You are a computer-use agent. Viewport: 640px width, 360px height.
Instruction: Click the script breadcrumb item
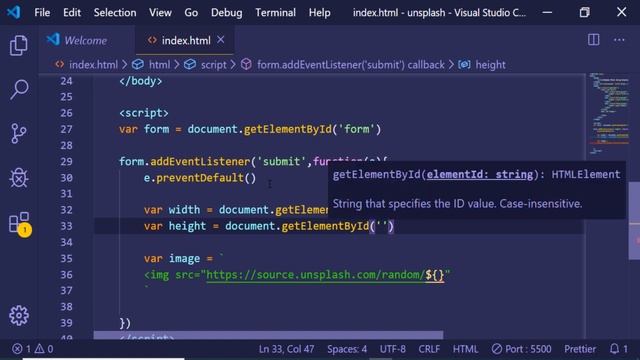coord(213,64)
